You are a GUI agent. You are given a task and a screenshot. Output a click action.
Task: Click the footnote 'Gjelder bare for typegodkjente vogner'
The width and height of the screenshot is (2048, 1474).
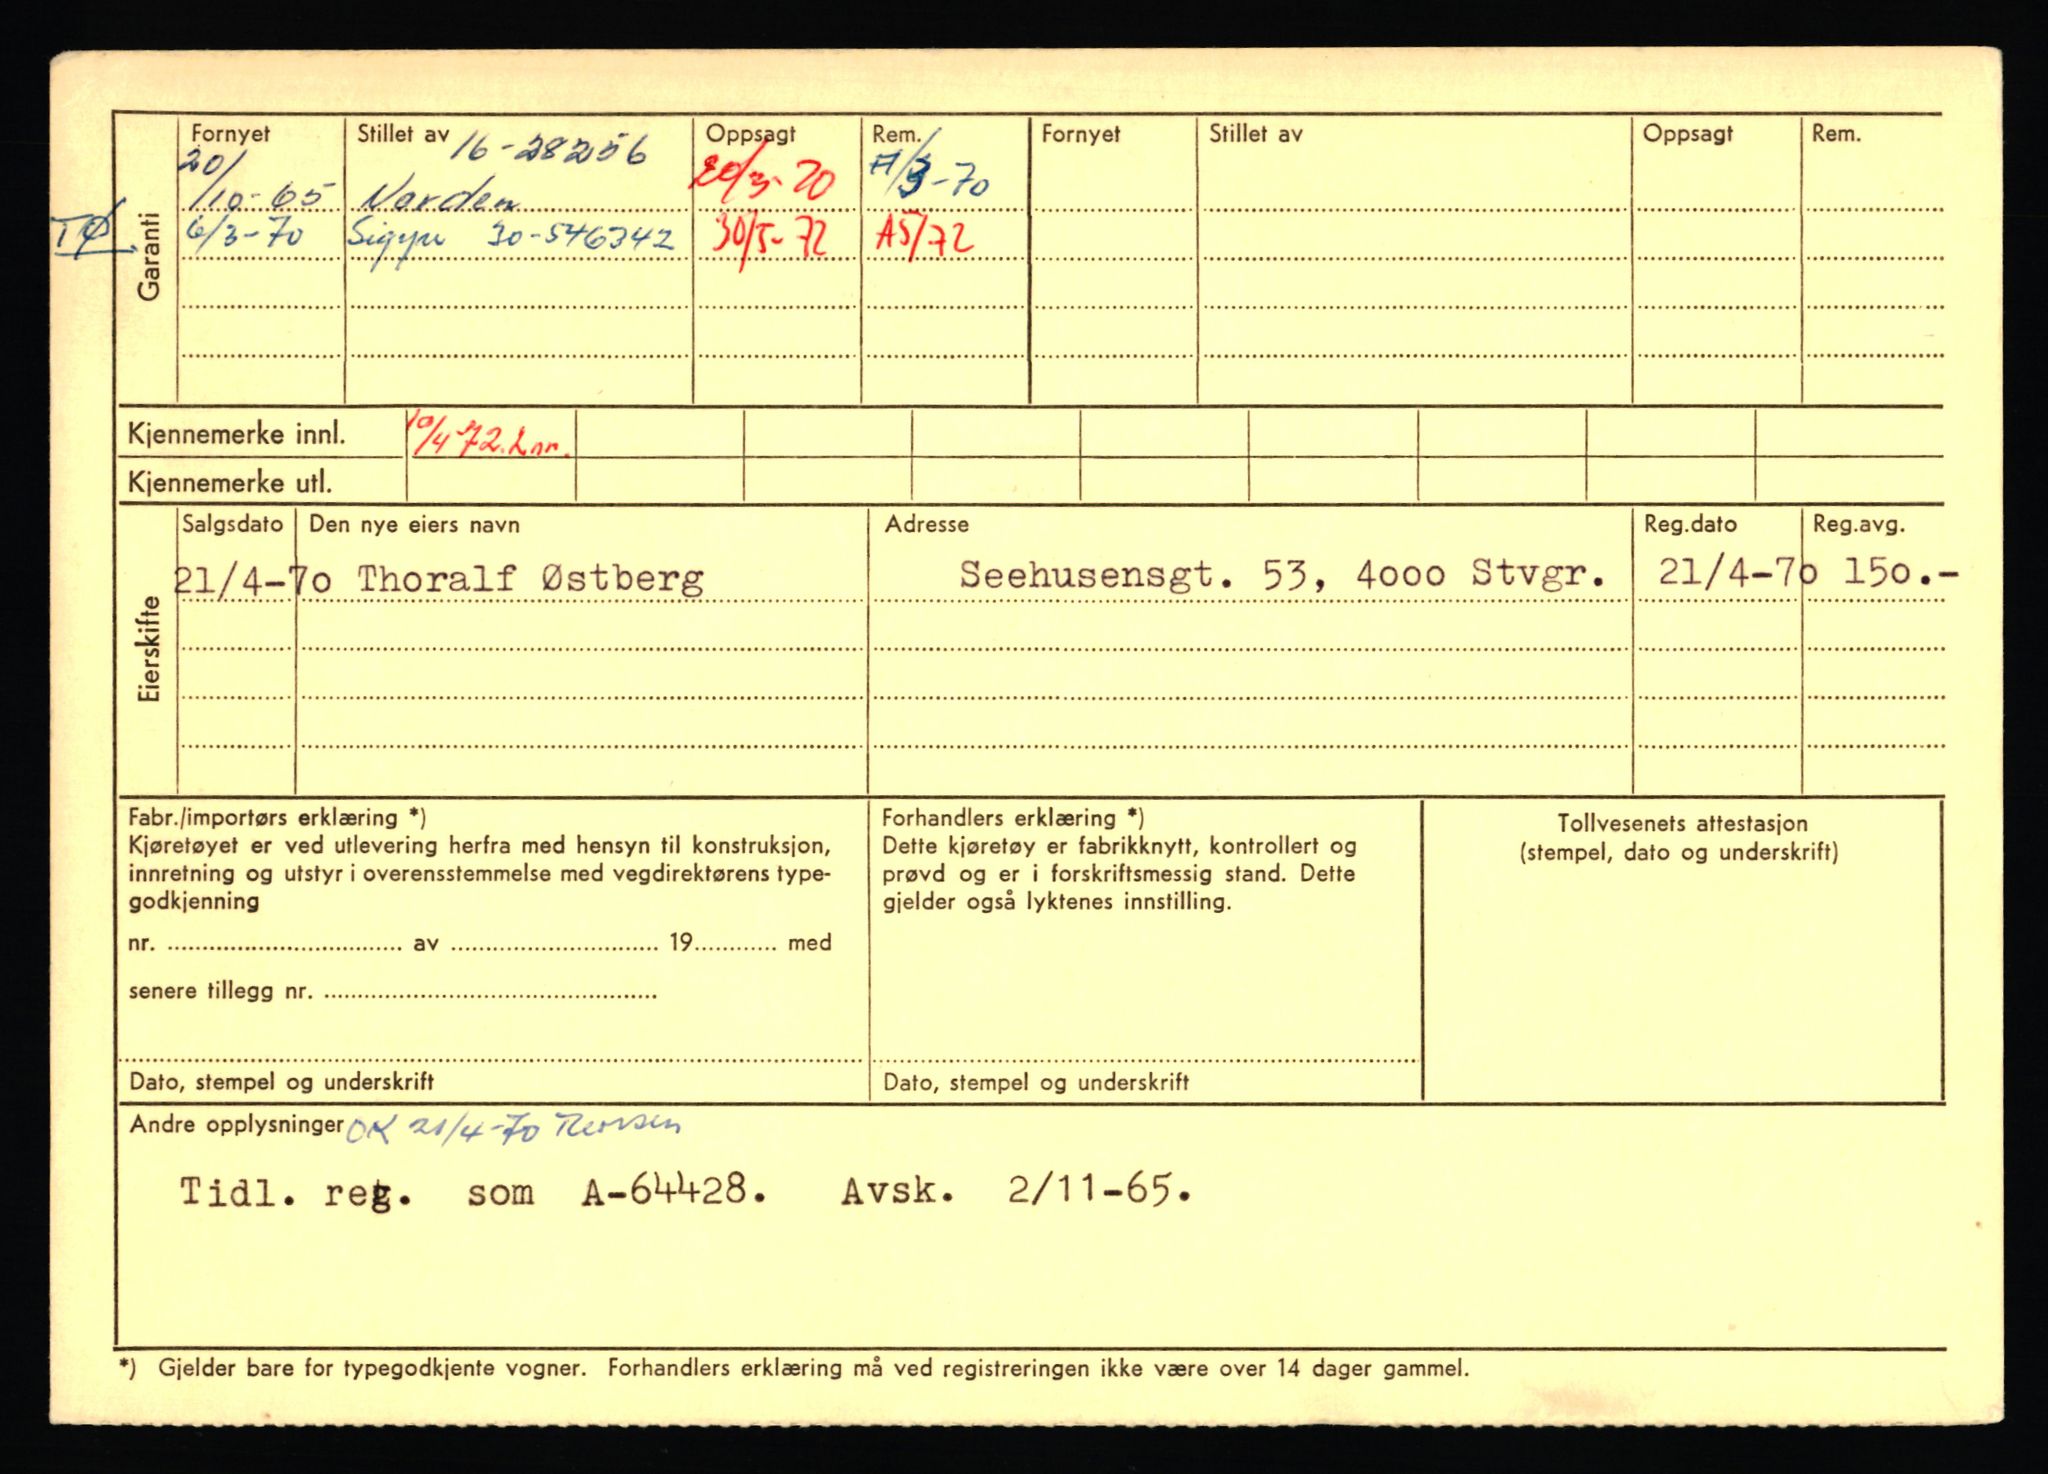(x=371, y=1368)
